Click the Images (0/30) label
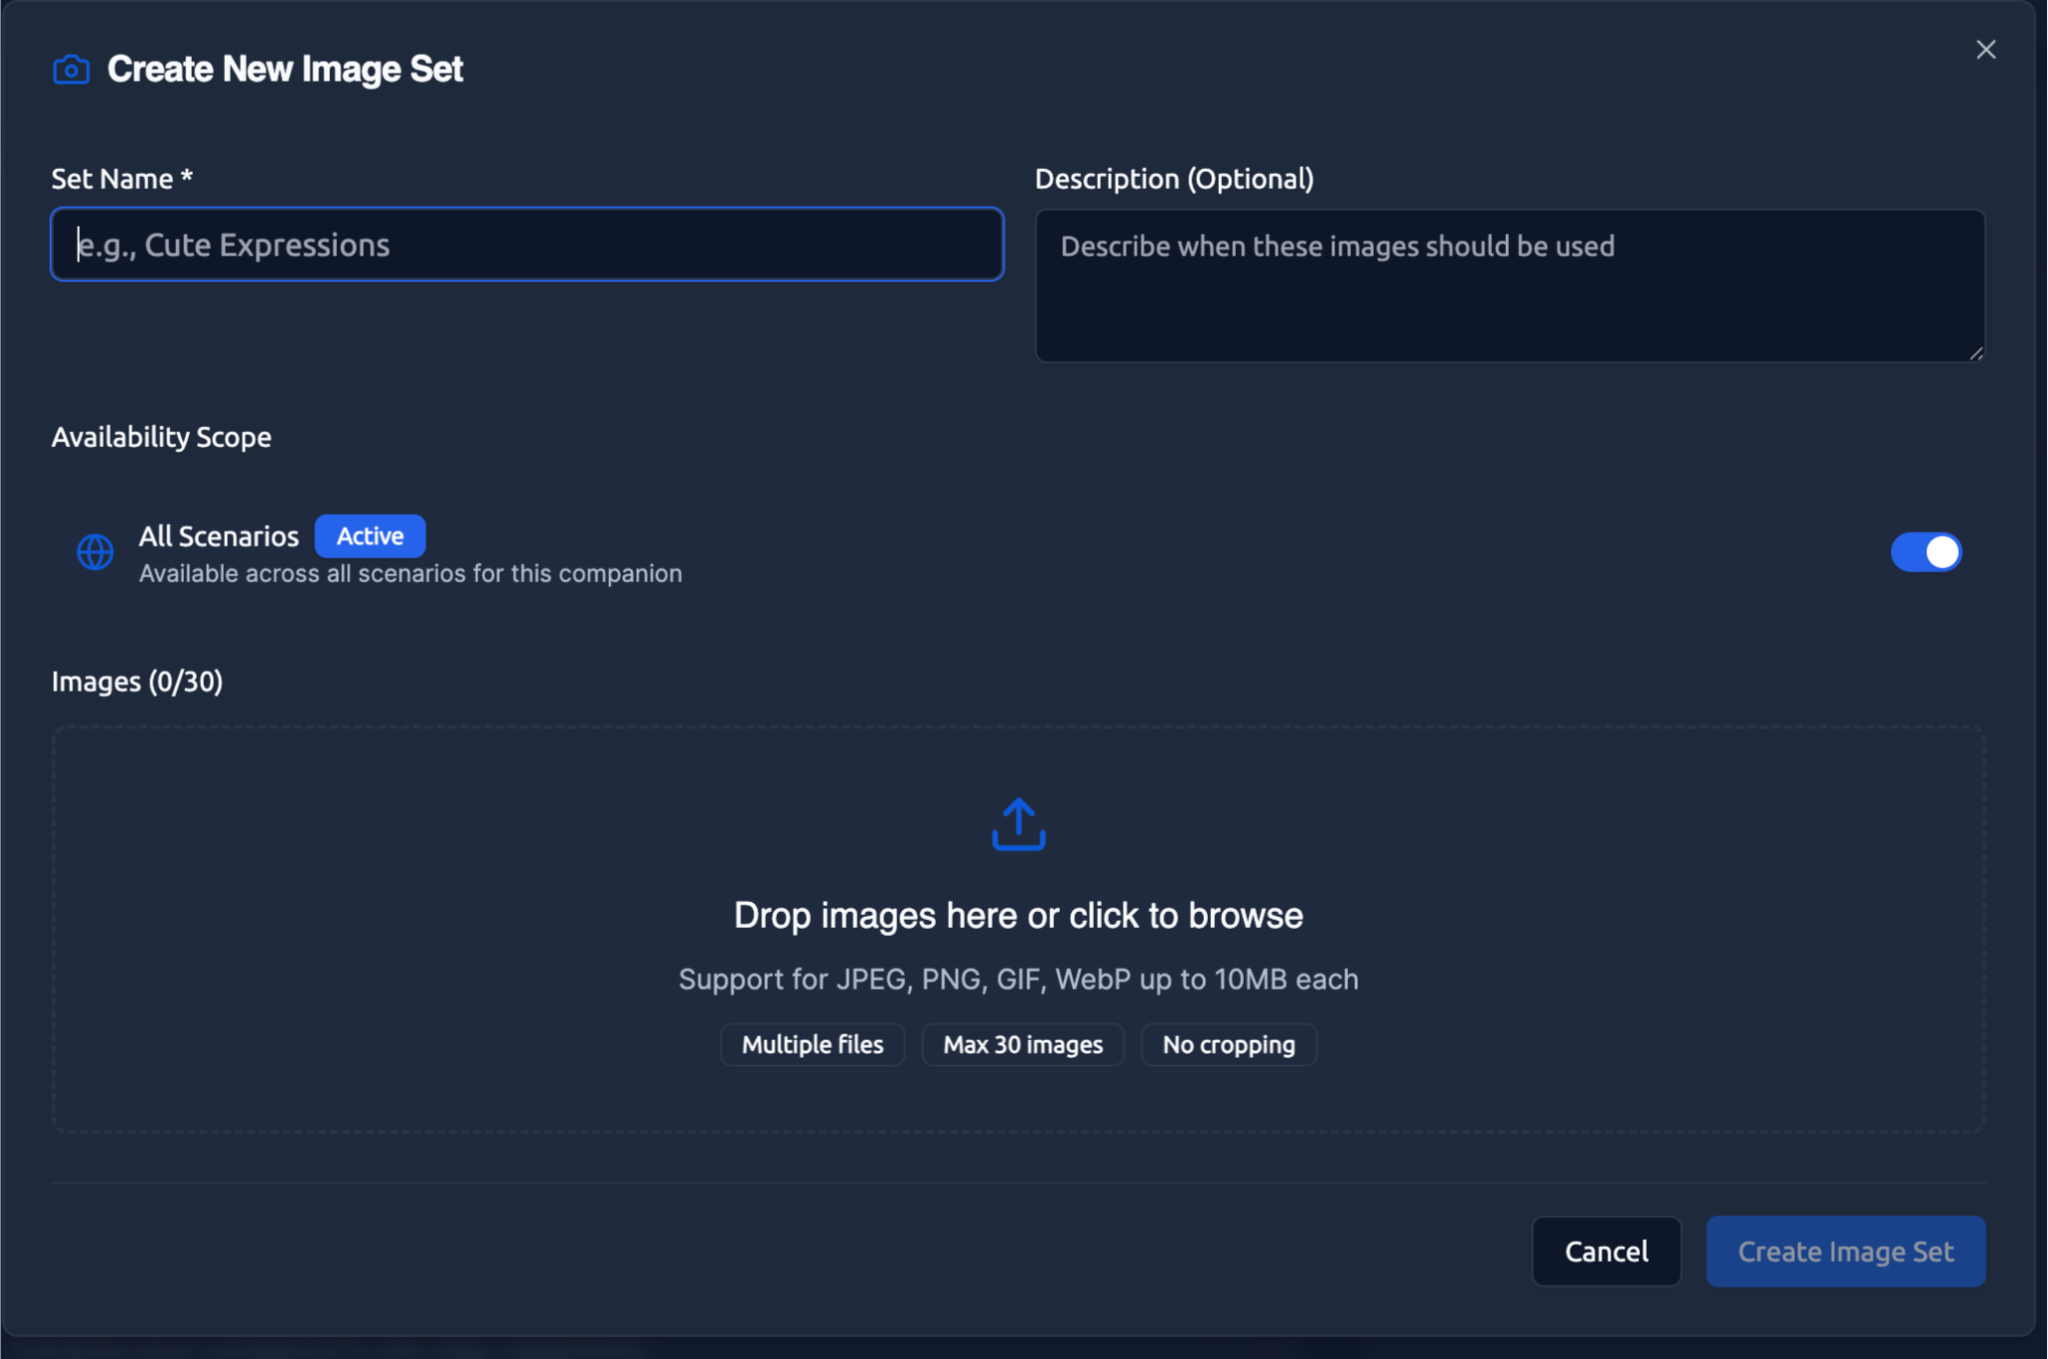 136,681
